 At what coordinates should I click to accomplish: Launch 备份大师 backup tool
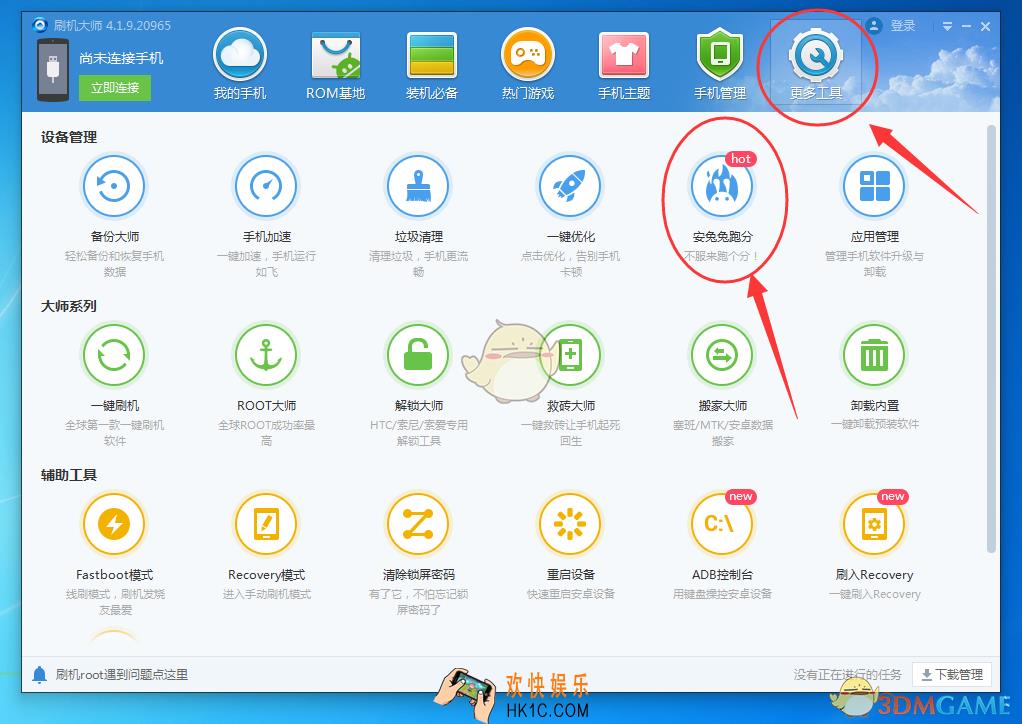(x=114, y=186)
